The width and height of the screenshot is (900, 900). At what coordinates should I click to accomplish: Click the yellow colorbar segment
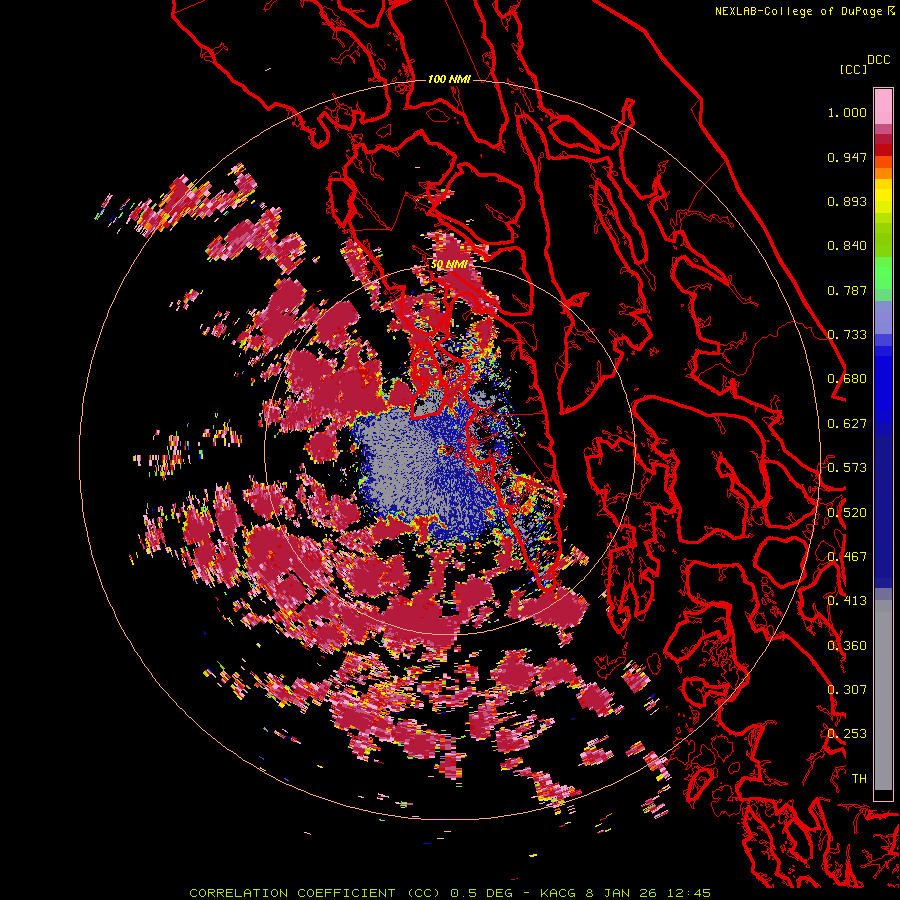883,201
